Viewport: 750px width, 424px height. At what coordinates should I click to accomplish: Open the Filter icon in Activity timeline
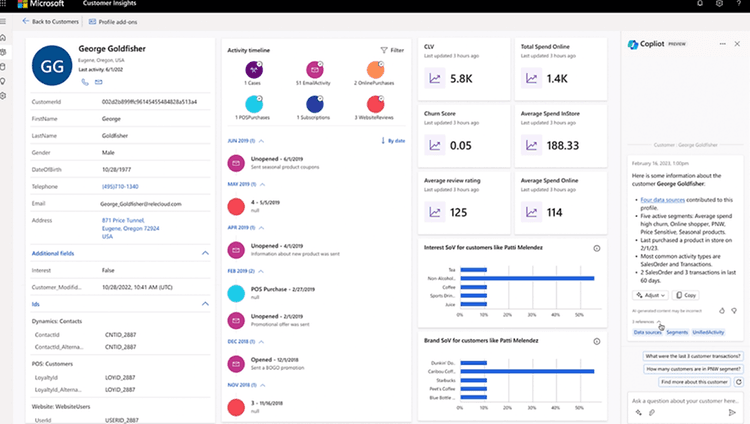pos(391,49)
